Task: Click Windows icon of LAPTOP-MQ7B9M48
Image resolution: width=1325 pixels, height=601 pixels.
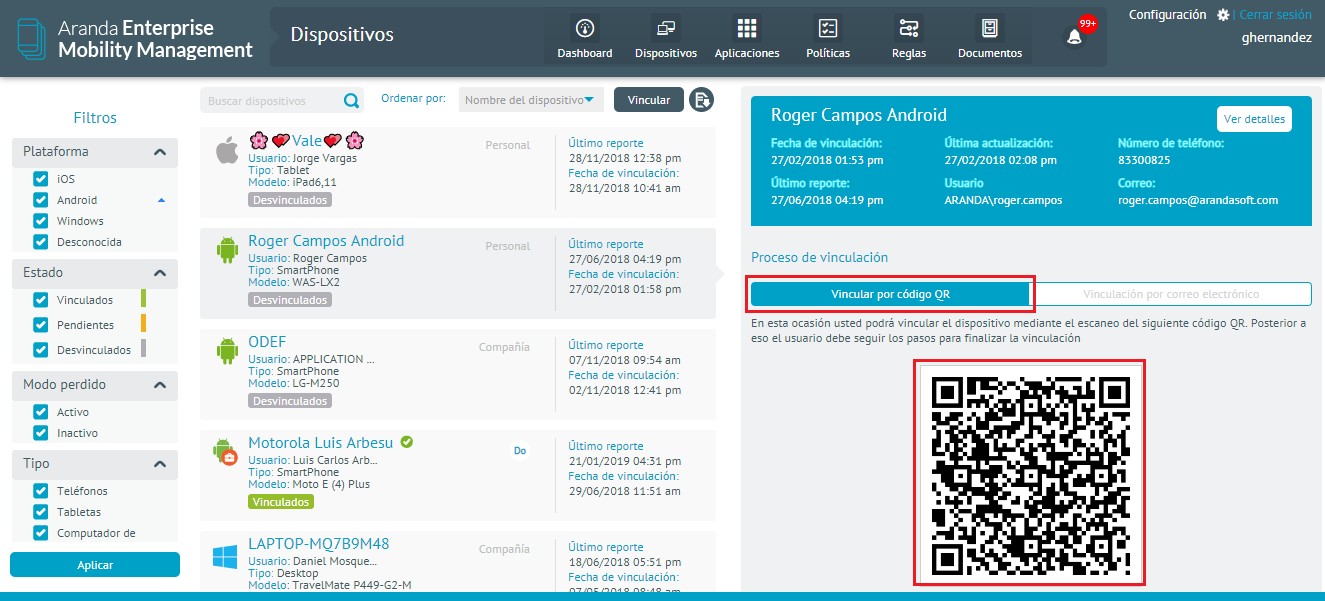Action: coord(225,557)
